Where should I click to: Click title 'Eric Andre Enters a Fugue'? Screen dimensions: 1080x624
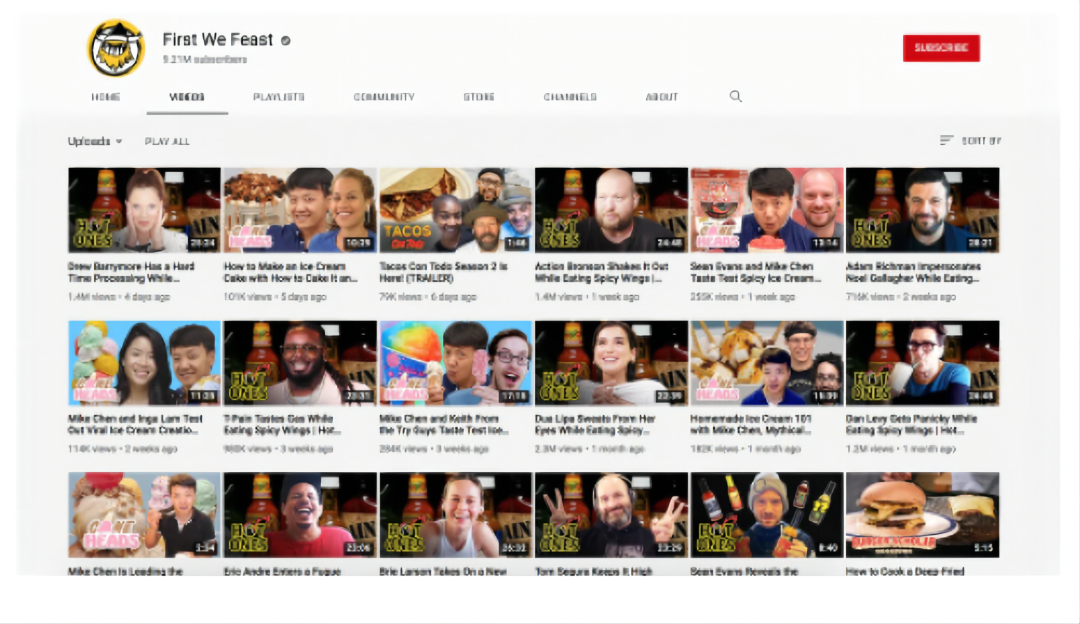click(x=282, y=571)
